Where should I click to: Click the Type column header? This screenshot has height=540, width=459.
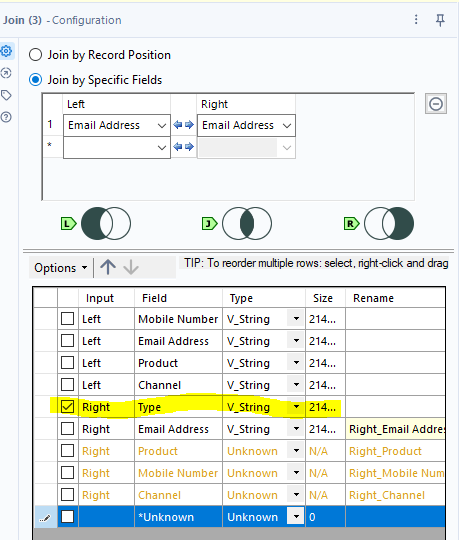pos(264,298)
